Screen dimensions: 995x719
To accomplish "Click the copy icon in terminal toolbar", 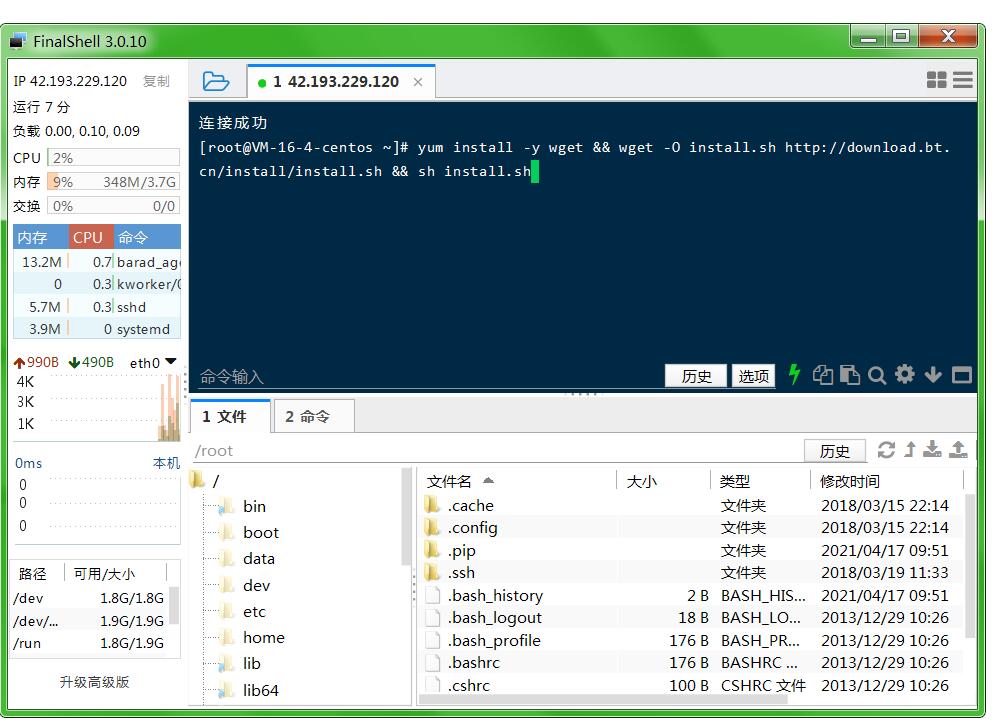I will click(x=823, y=375).
